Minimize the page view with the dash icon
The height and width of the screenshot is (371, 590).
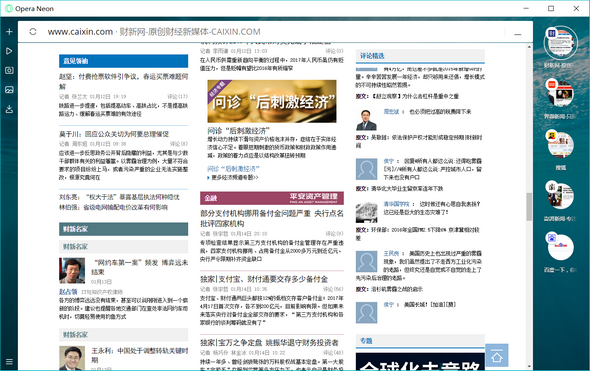[x=518, y=34]
